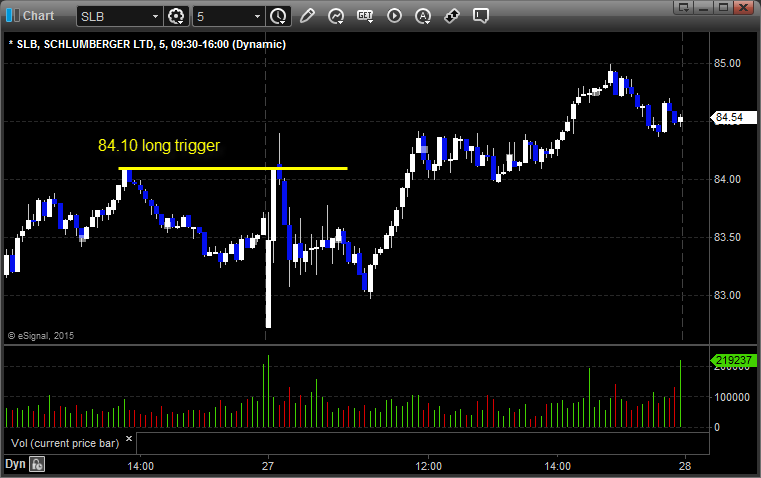Select the pencil drawing tool

point(307,16)
